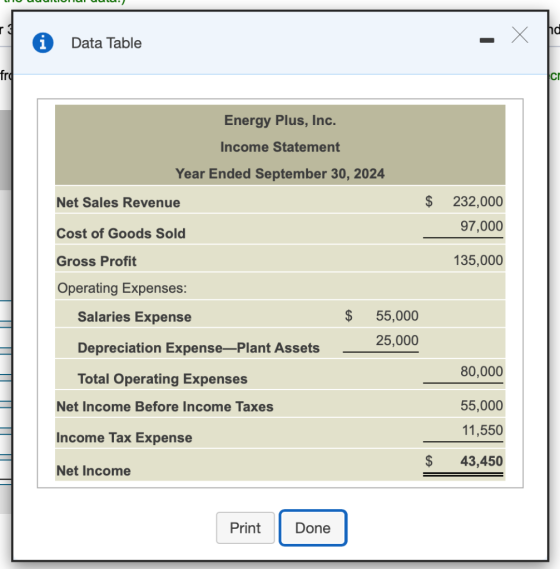Click the Salaries Expense label
560x569 pixels.
tap(134, 317)
